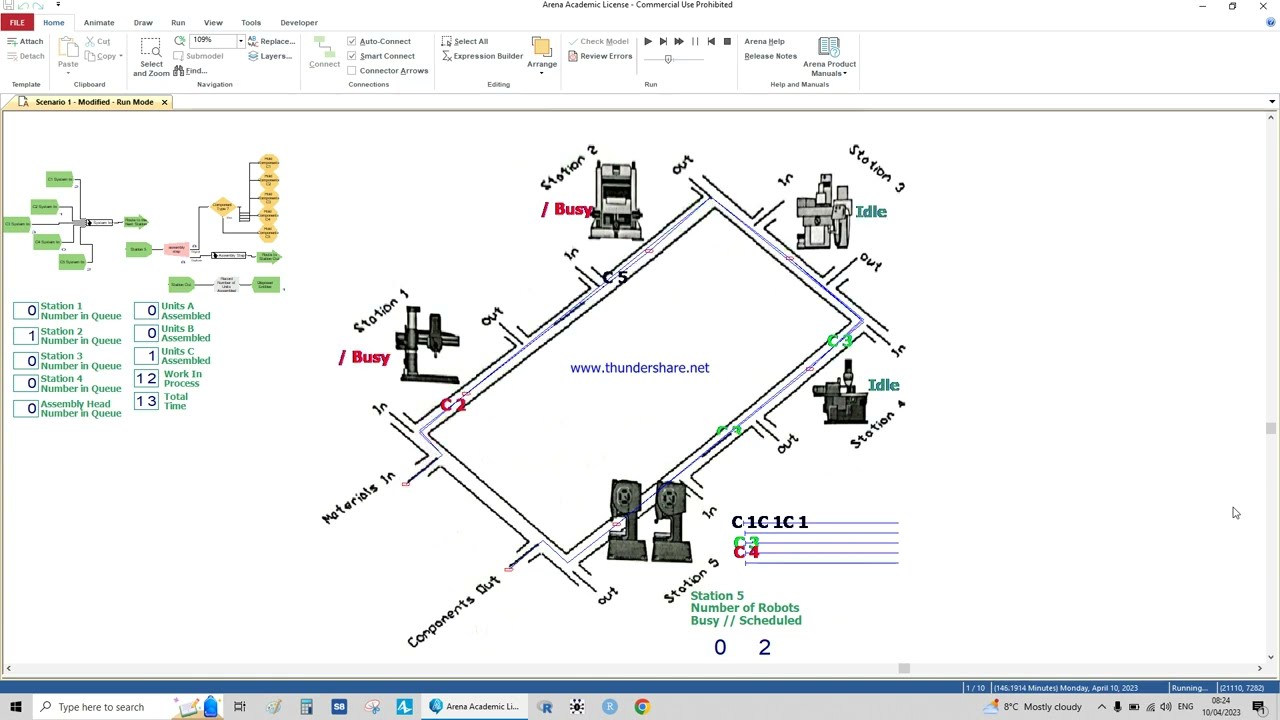1280x720 pixels.
Task: Open the Replace dialog
Action: click(270, 41)
